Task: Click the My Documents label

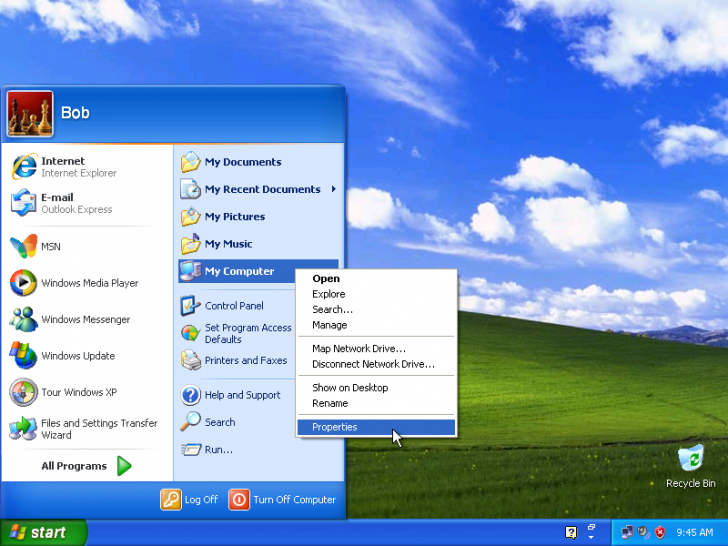Action: (243, 162)
